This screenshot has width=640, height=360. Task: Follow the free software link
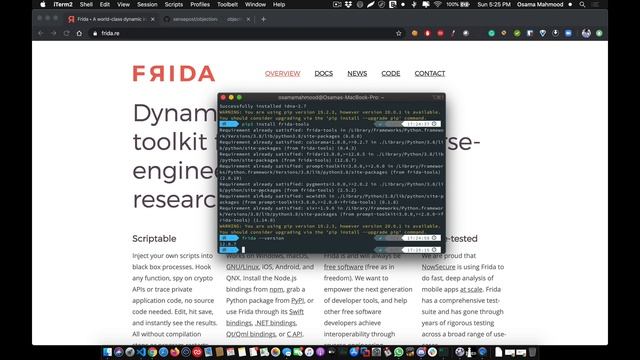(343, 267)
